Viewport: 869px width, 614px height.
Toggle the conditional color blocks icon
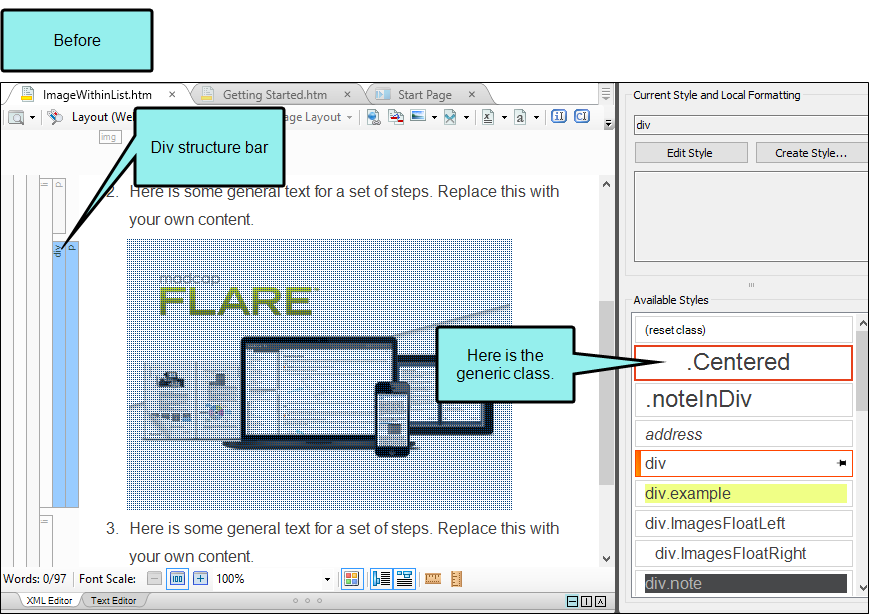[x=352, y=579]
